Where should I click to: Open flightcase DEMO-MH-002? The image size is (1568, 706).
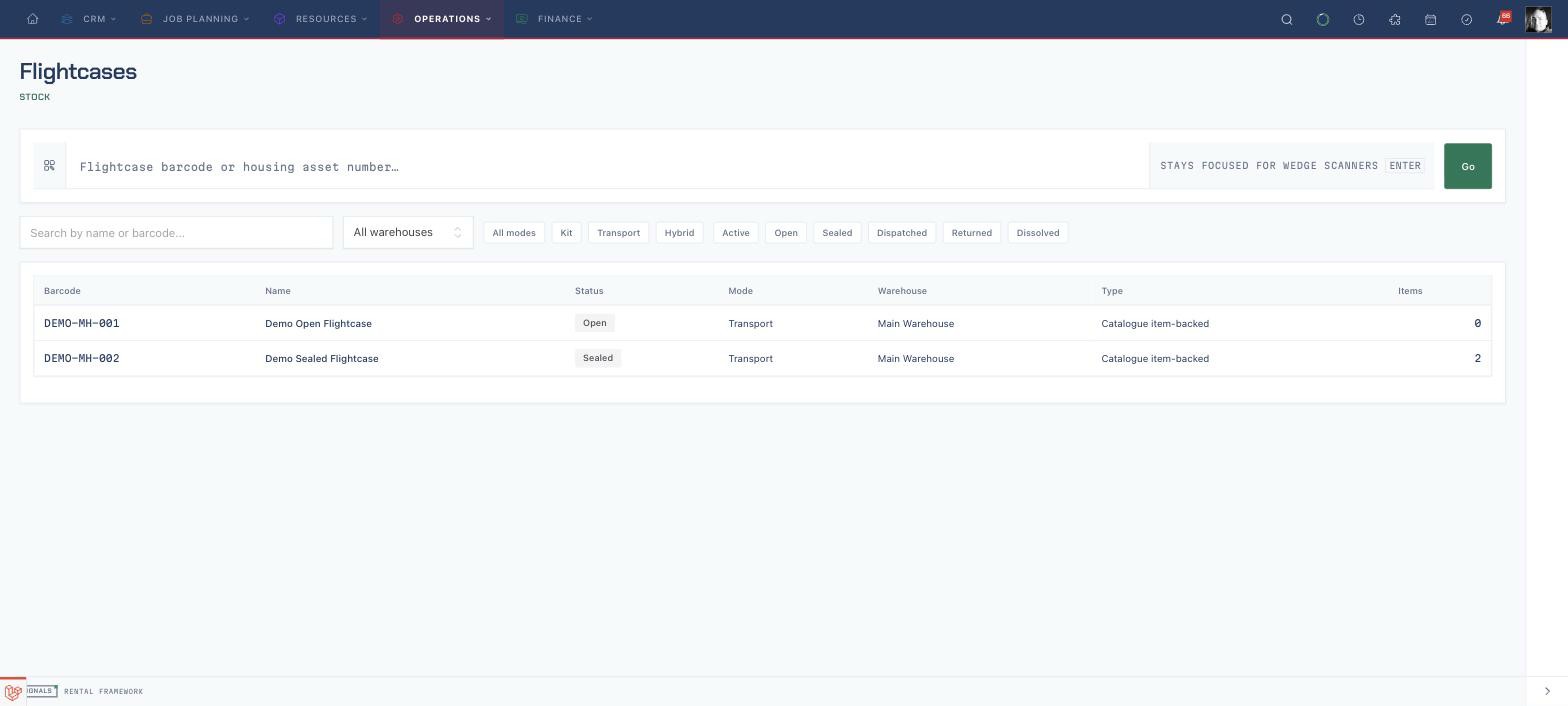coord(81,358)
